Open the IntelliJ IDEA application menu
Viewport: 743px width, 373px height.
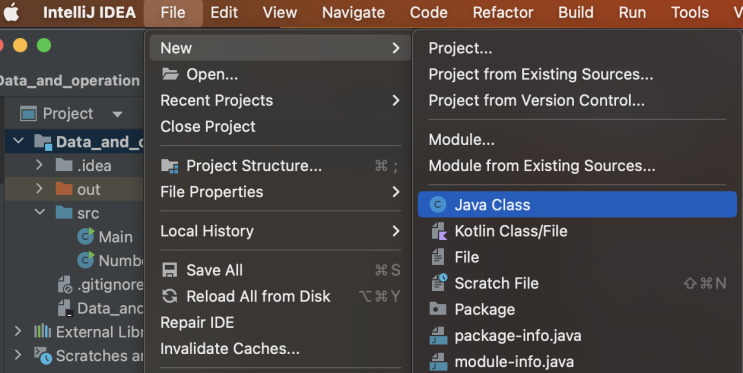coord(90,12)
